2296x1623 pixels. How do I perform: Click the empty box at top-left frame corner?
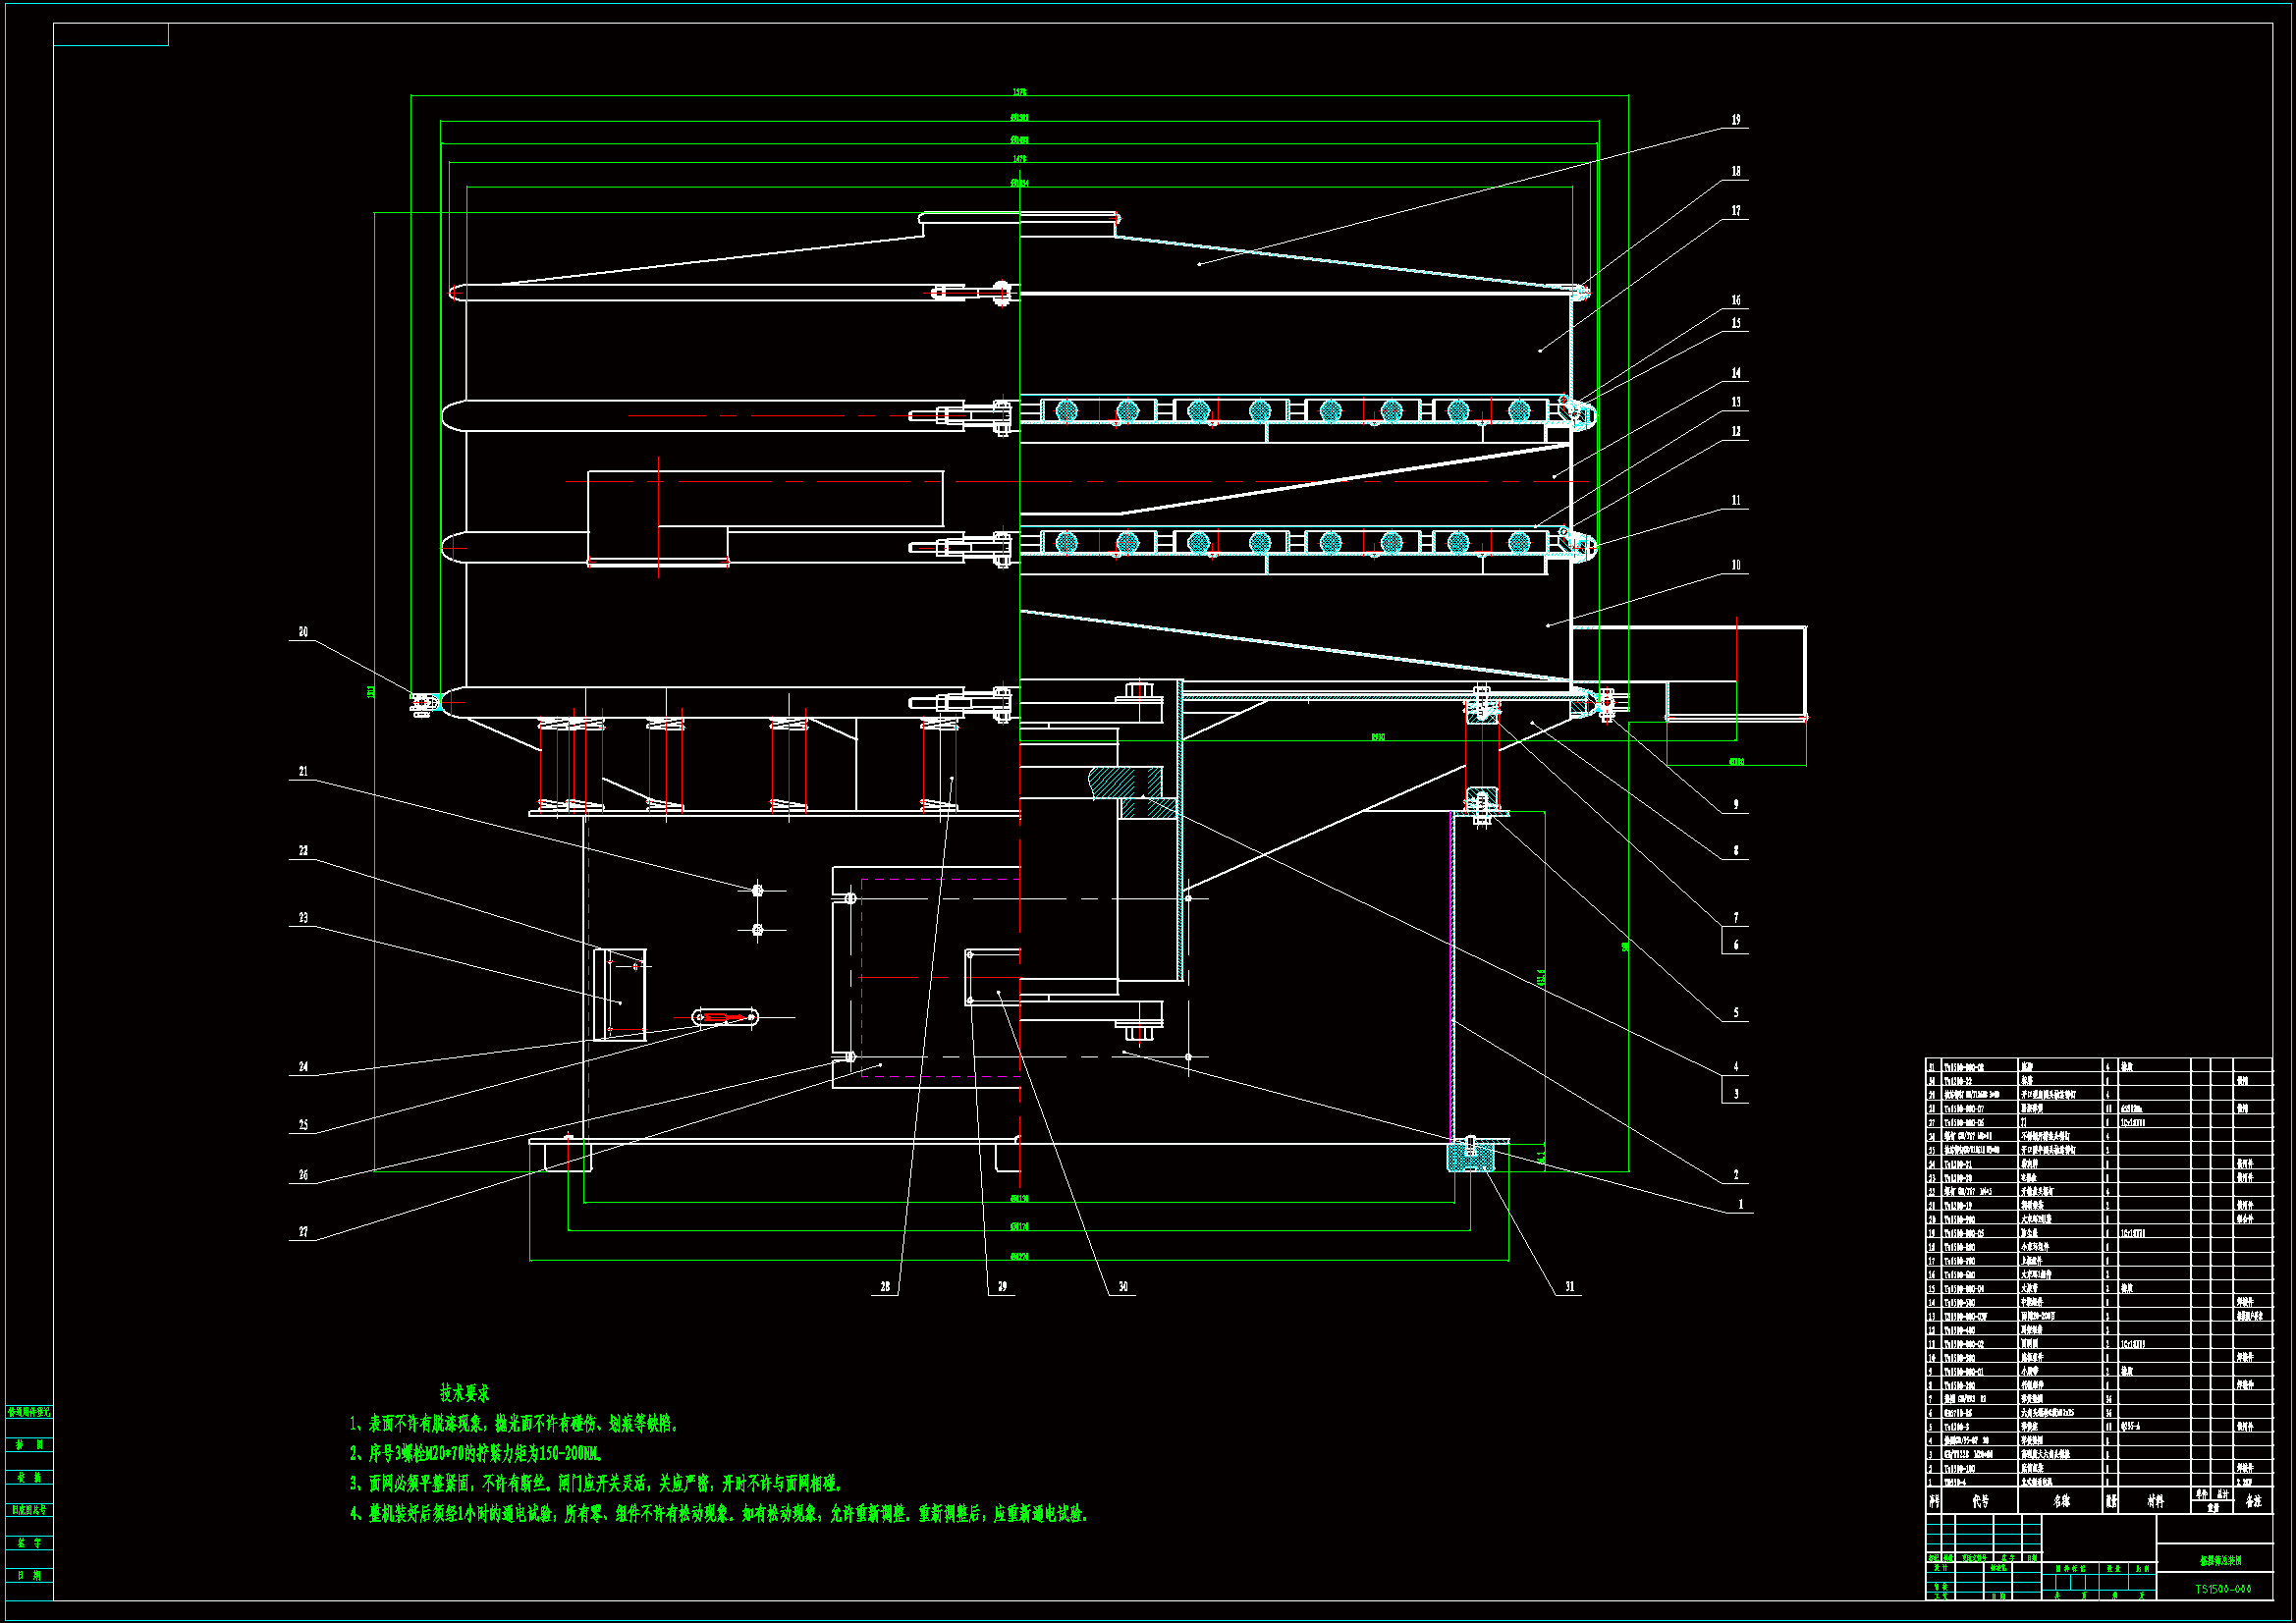[x=111, y=35]
